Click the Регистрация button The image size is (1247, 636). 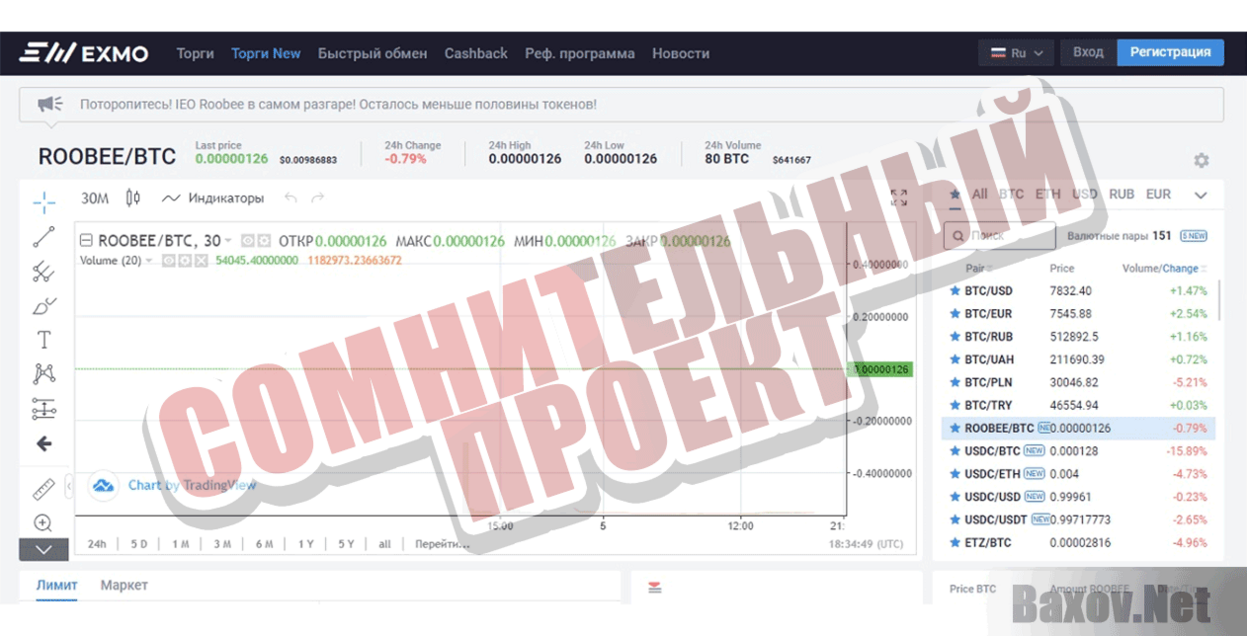click(1170, 52)
